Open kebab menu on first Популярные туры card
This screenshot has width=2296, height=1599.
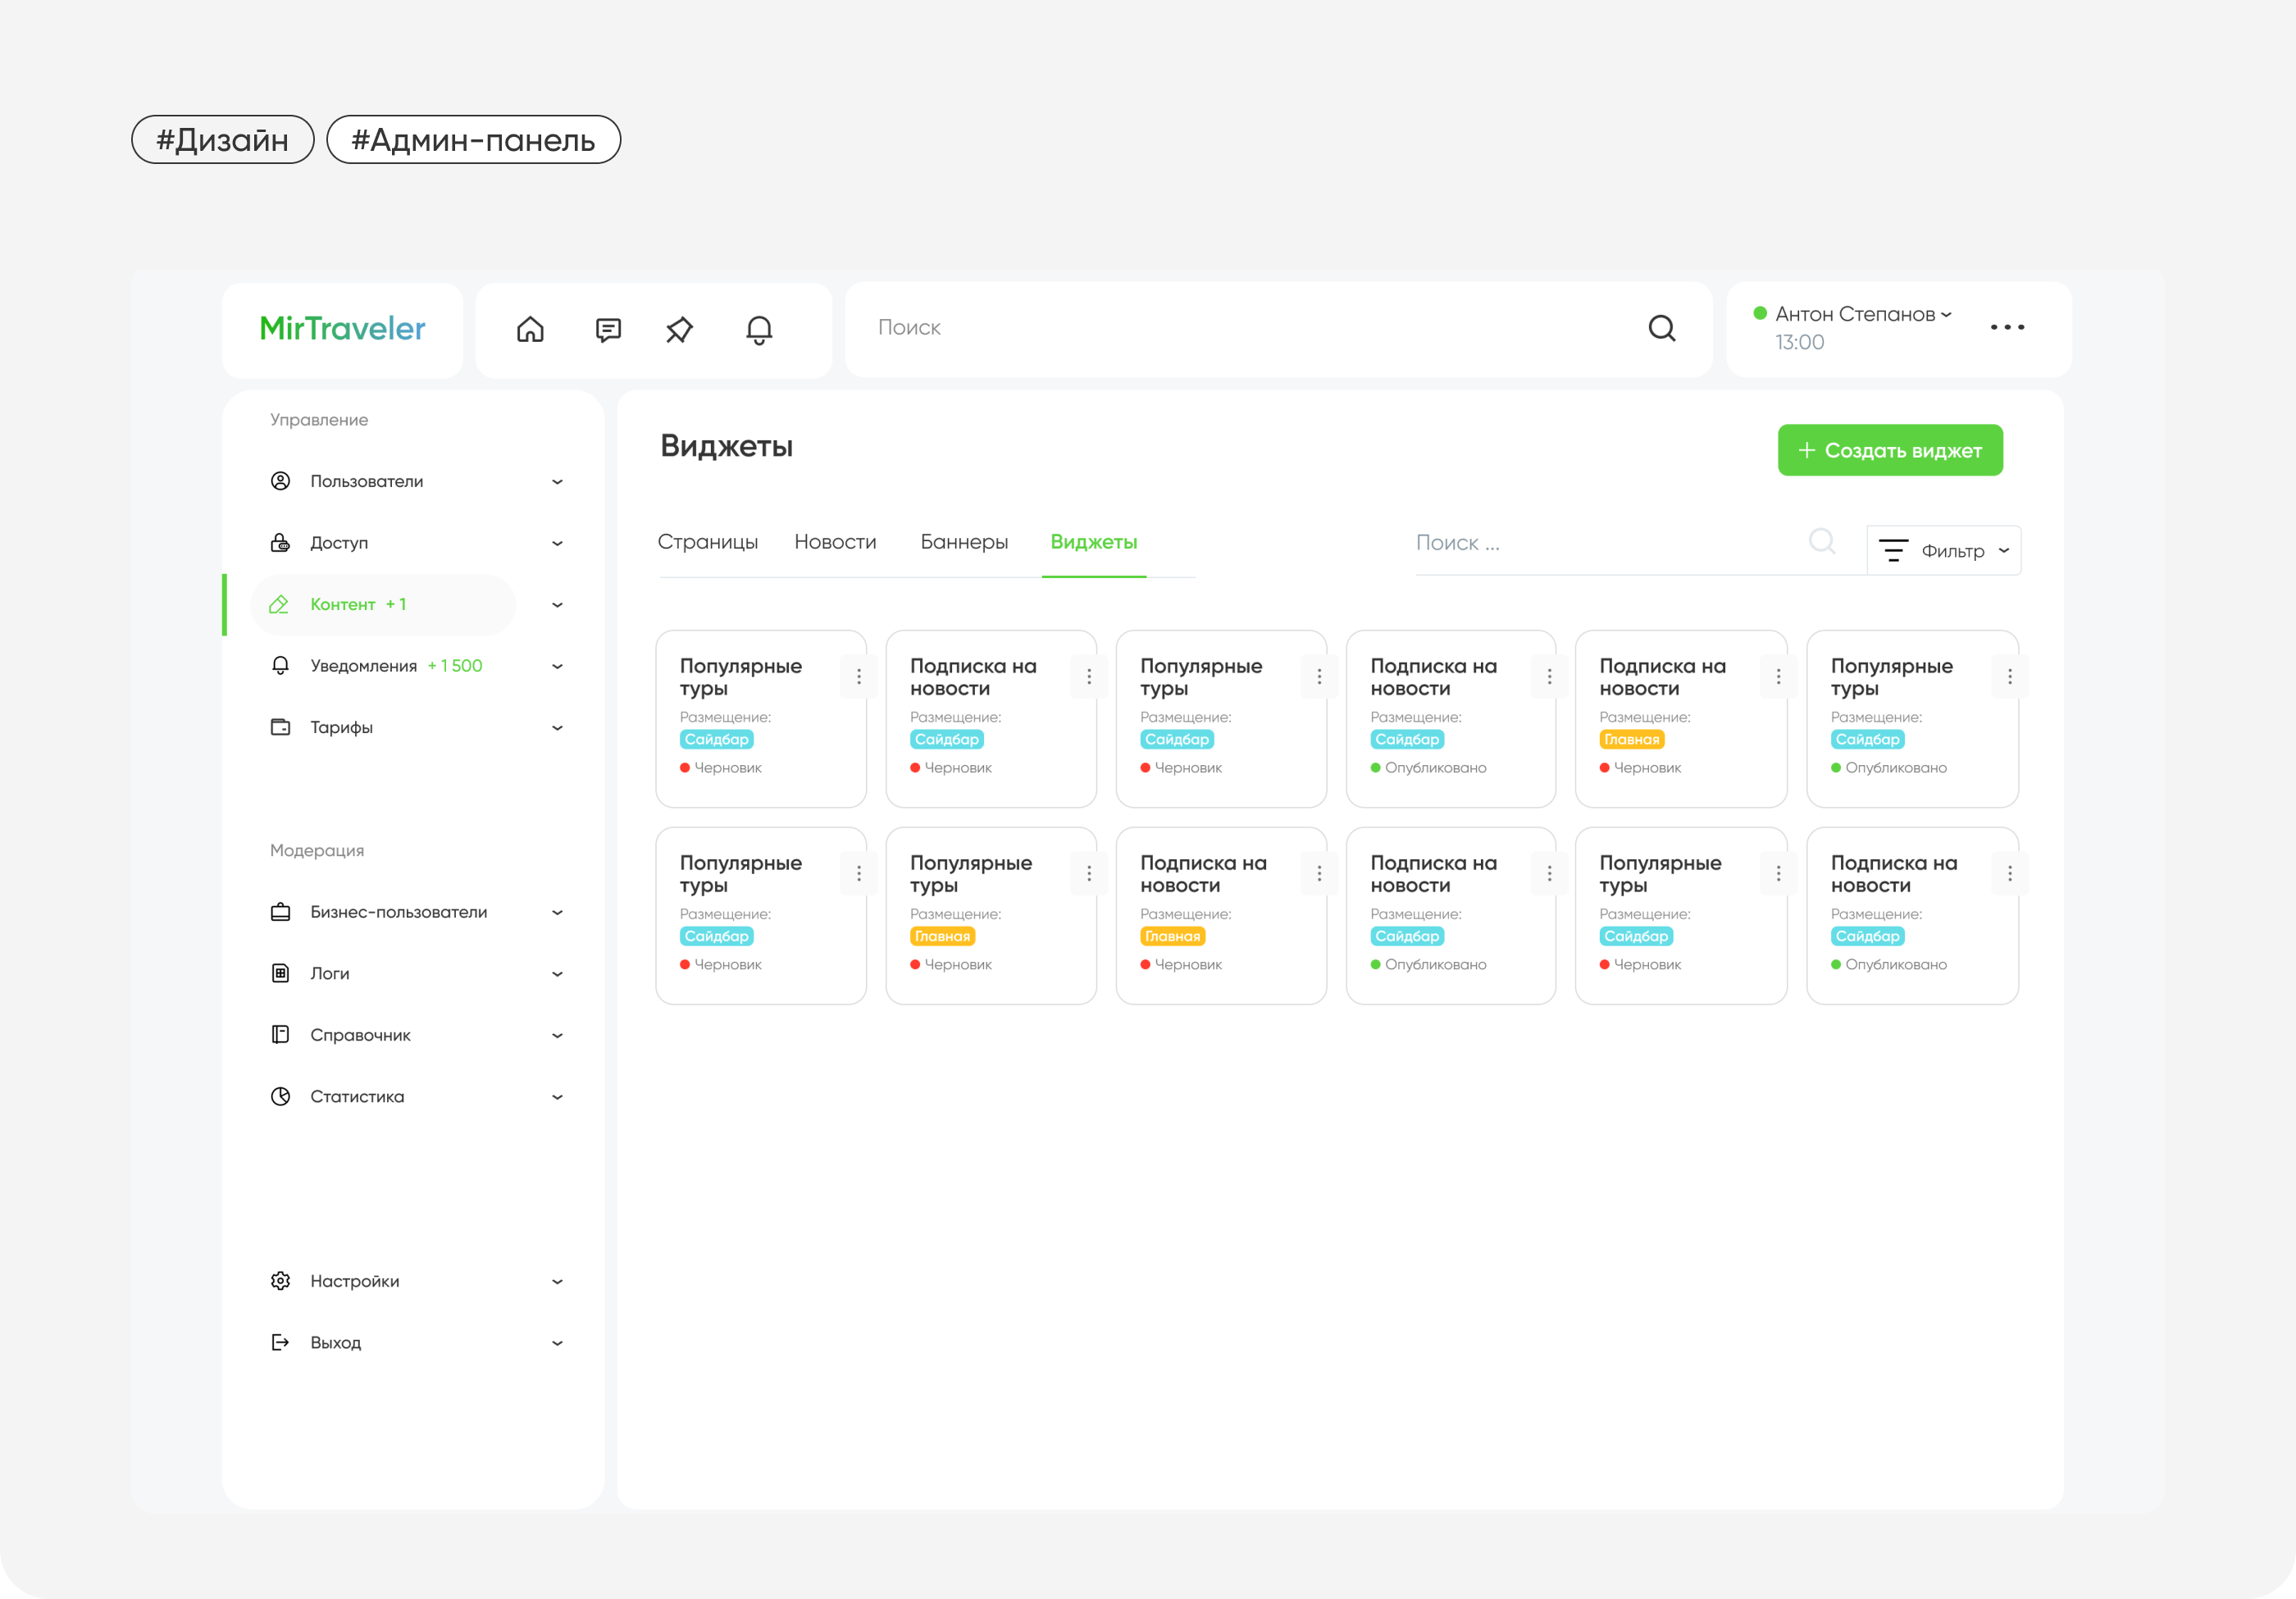(858, 677)
